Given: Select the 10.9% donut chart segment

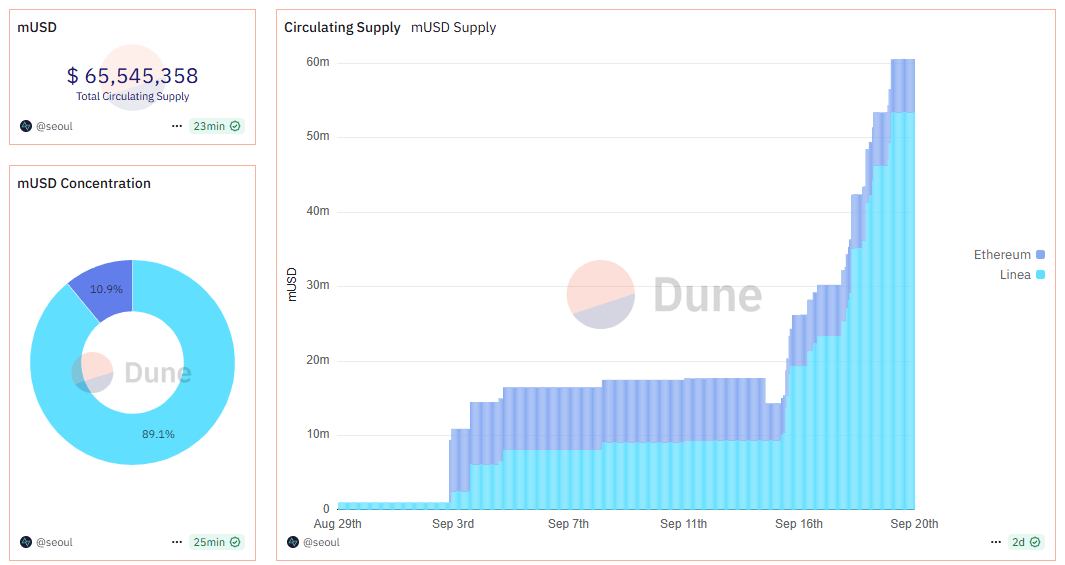Looking at the screenshot, I should [x=103, y=289].
